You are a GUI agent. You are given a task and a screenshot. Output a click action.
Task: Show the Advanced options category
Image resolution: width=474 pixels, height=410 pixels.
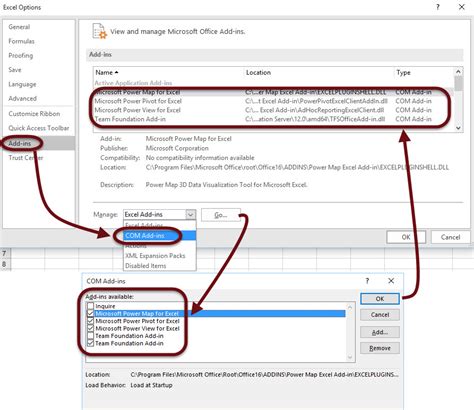(23, 99)
